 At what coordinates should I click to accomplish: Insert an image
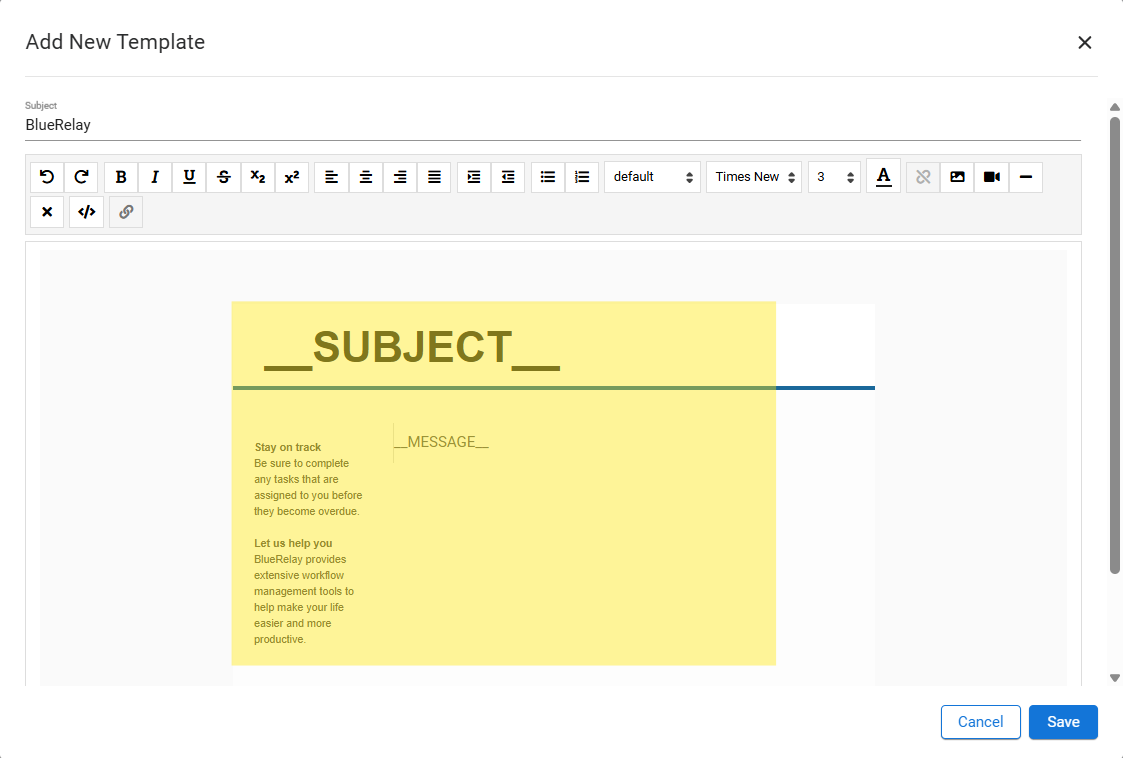click(x=958, y=177)
